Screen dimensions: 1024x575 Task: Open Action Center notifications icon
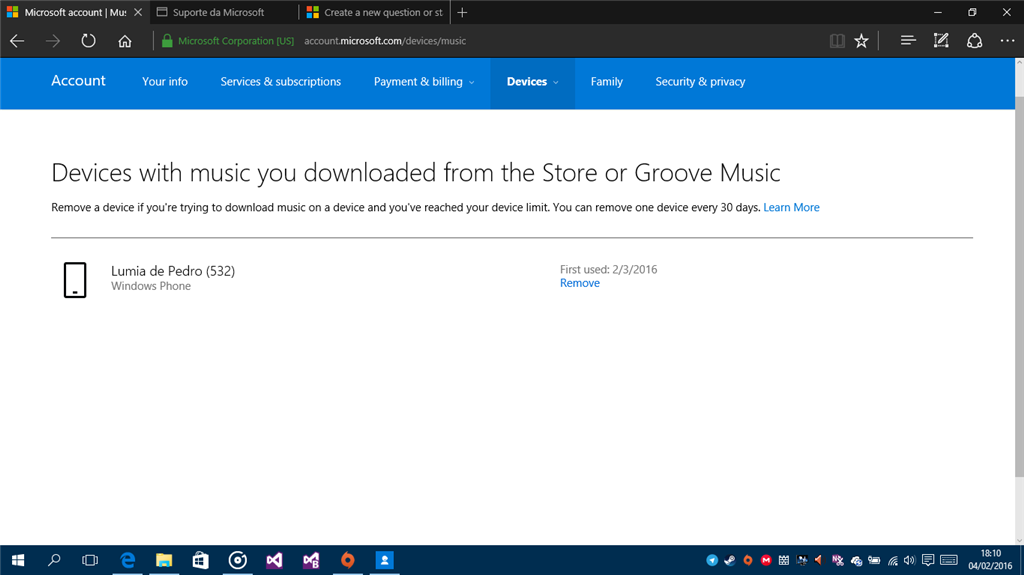pyautogui.click(x=928, y=561)
